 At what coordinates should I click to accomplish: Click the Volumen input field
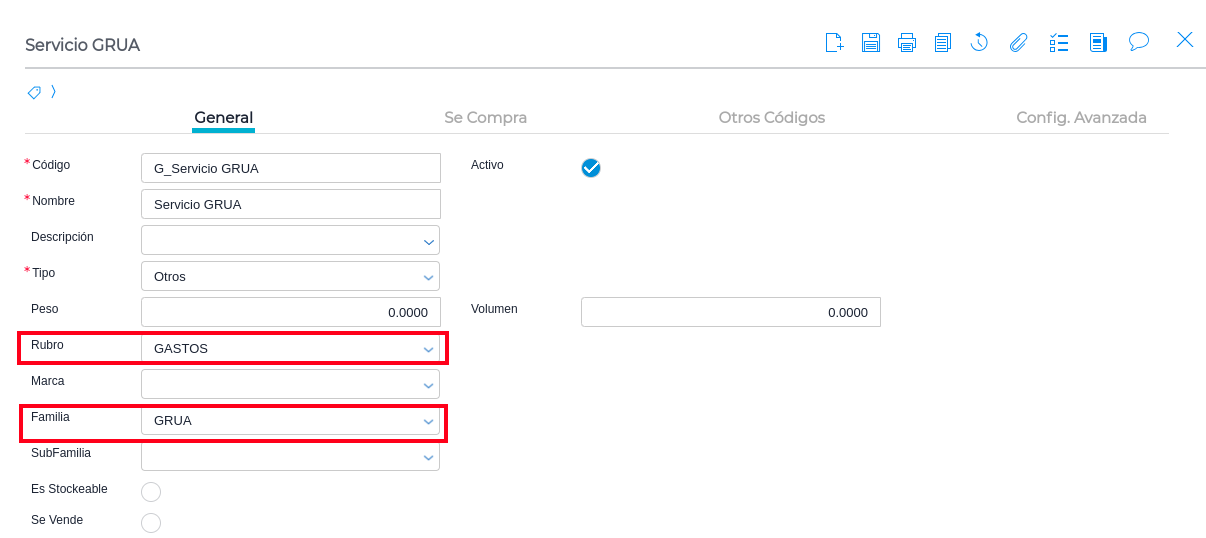point(730,312)
